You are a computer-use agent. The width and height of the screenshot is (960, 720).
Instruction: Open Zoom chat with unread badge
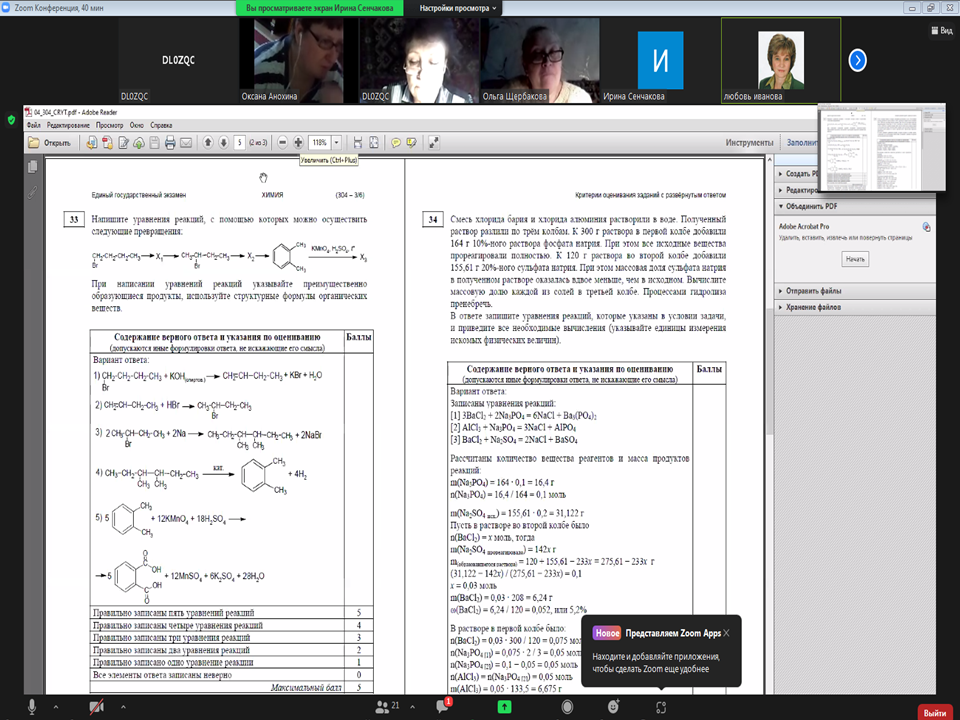[x=443, y=706]
